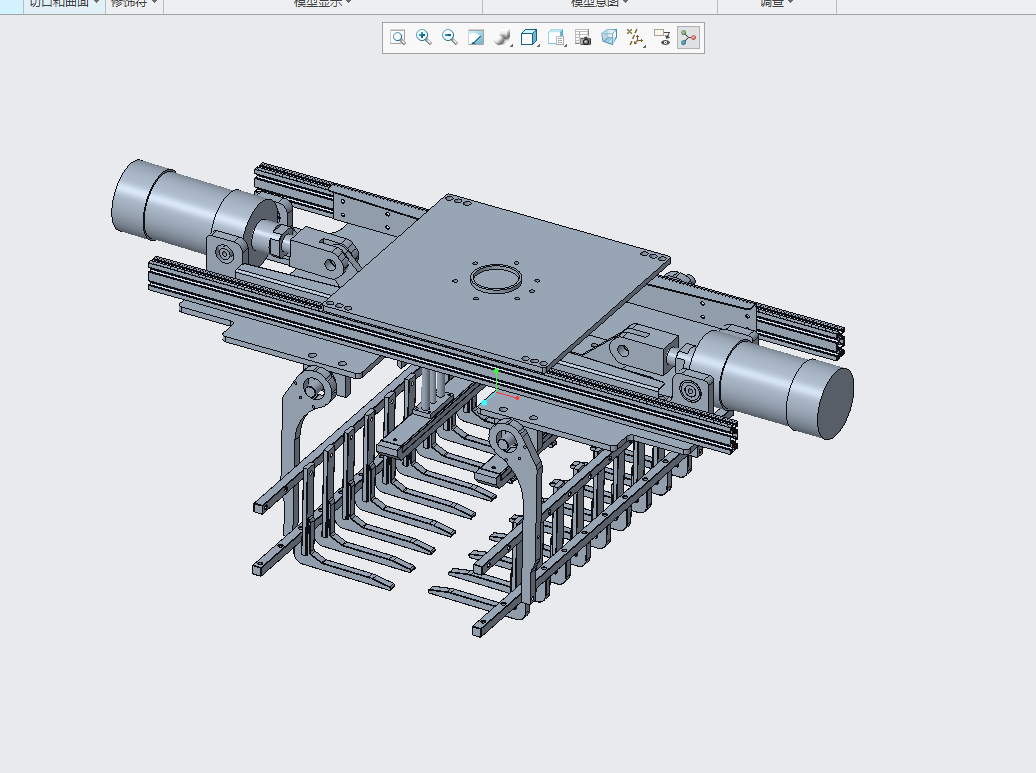Open the Display Style cube icon
Screen dimensions: 1036x773
coord(529,38)
